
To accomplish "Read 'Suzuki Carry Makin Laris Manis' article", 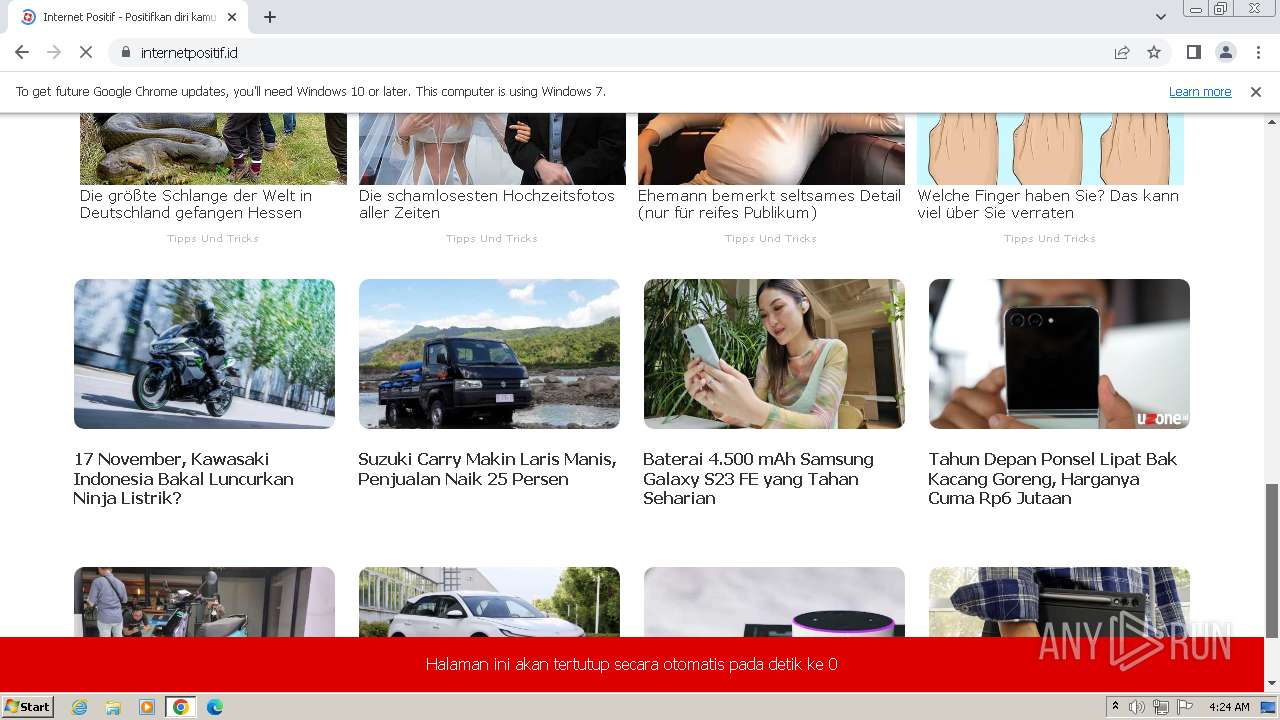I will [x=487, y=469].
